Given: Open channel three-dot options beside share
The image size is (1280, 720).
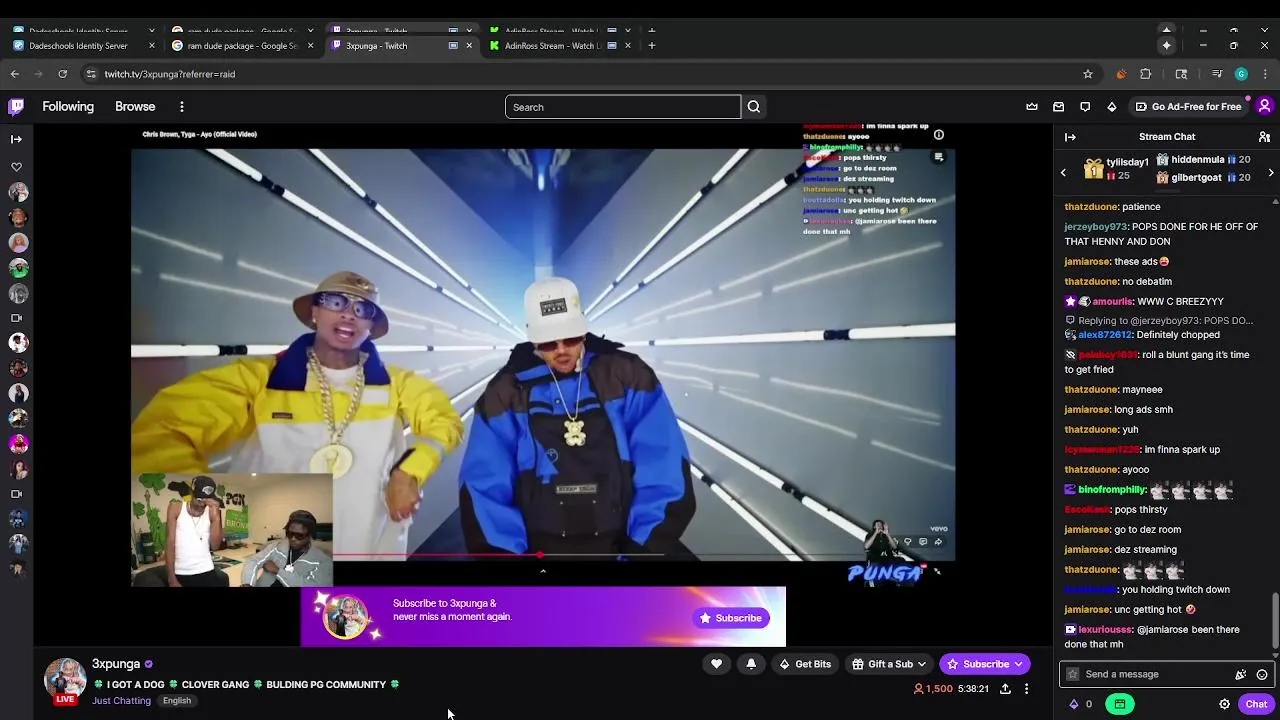Looking at the screenshot, I should point(1026,689).
